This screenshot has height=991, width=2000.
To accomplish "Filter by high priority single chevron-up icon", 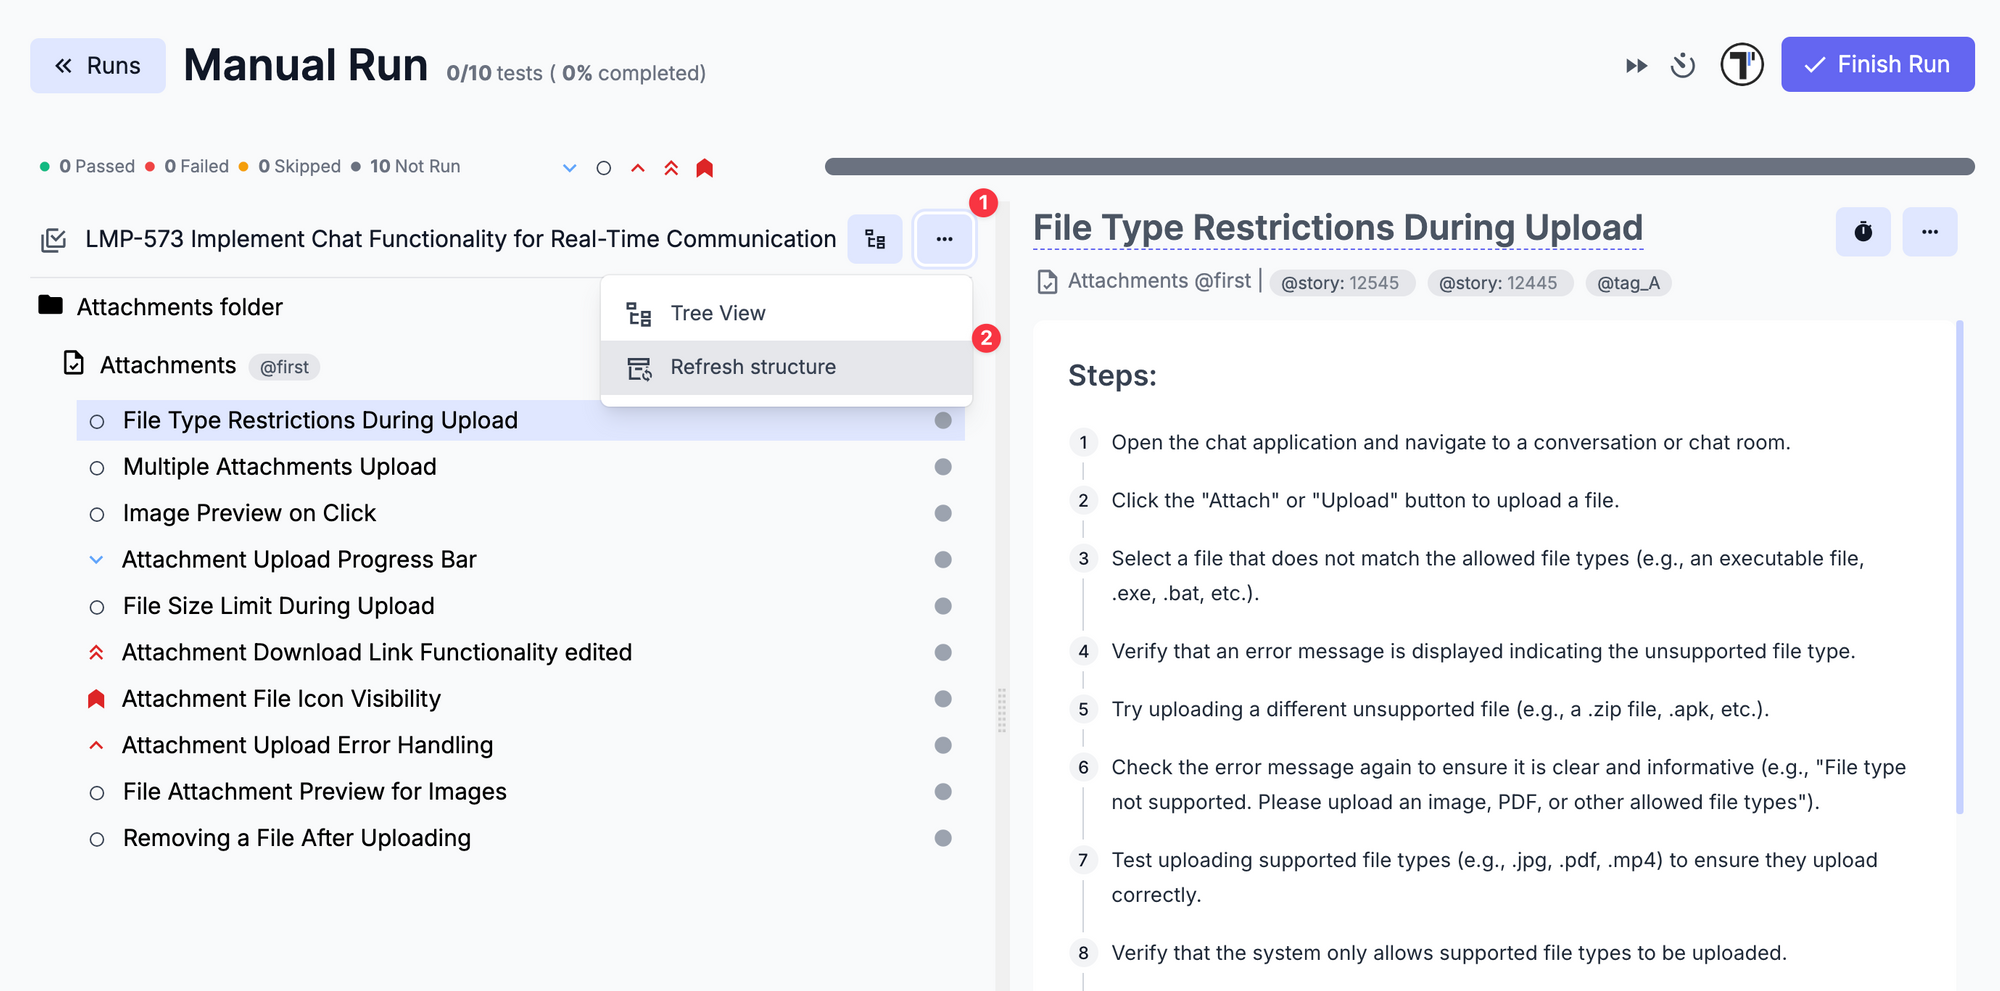I will pos(638,168).
